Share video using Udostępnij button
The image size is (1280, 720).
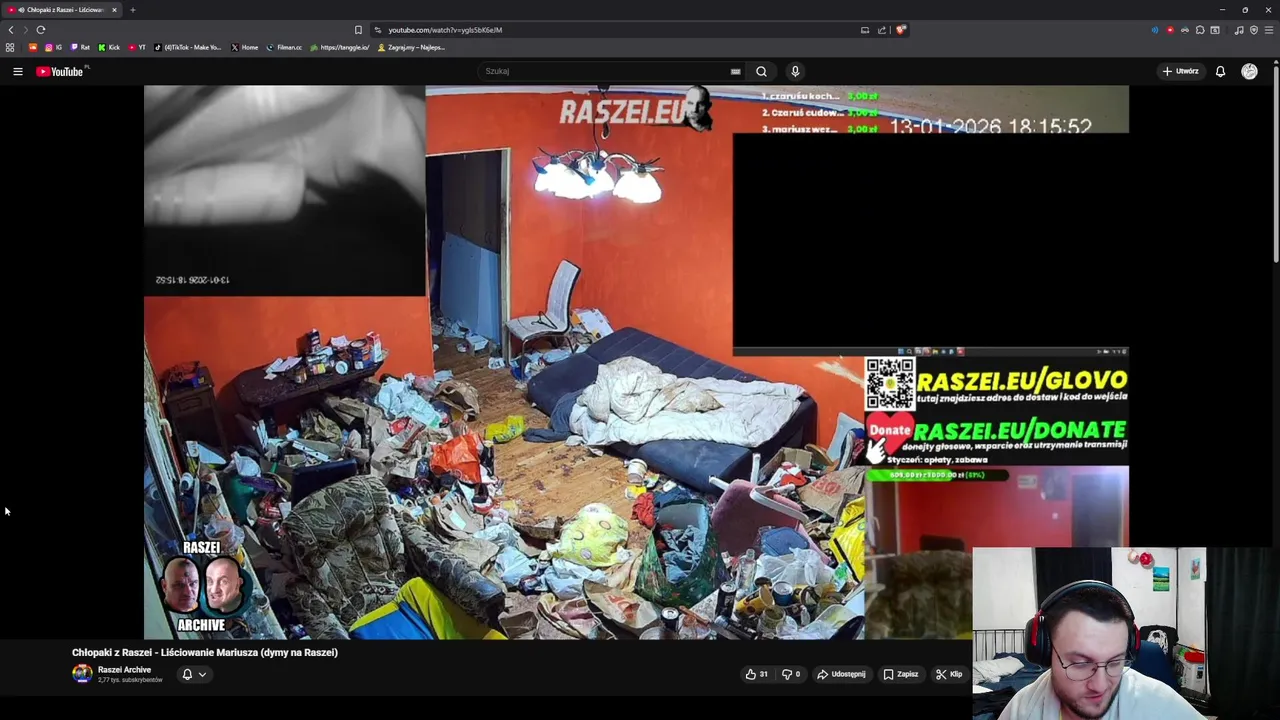841,674
